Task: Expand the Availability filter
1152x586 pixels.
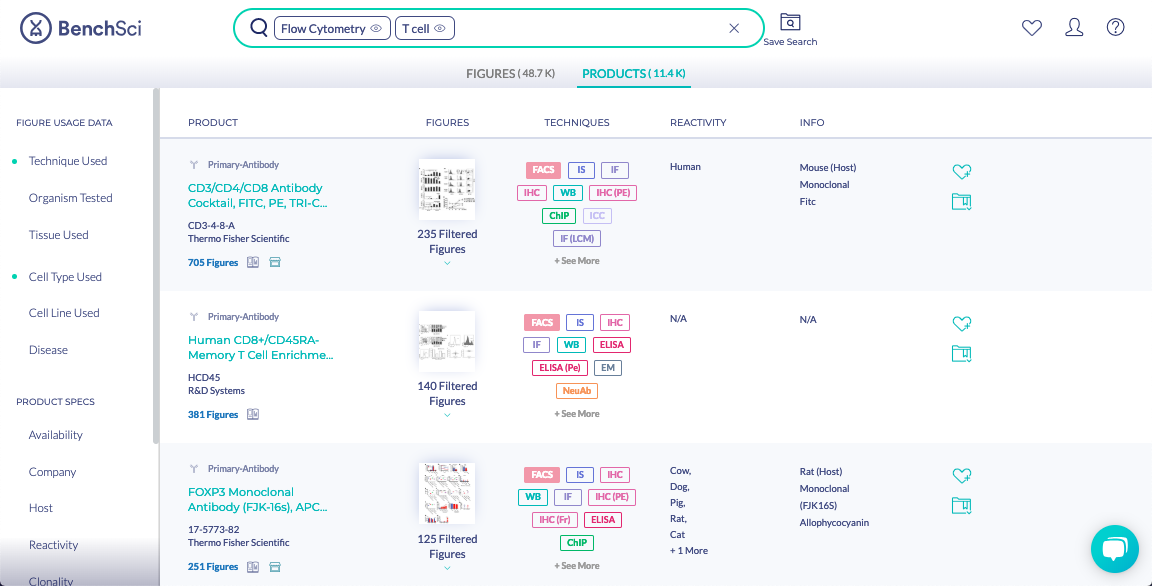Action: [x=56, y=435]
